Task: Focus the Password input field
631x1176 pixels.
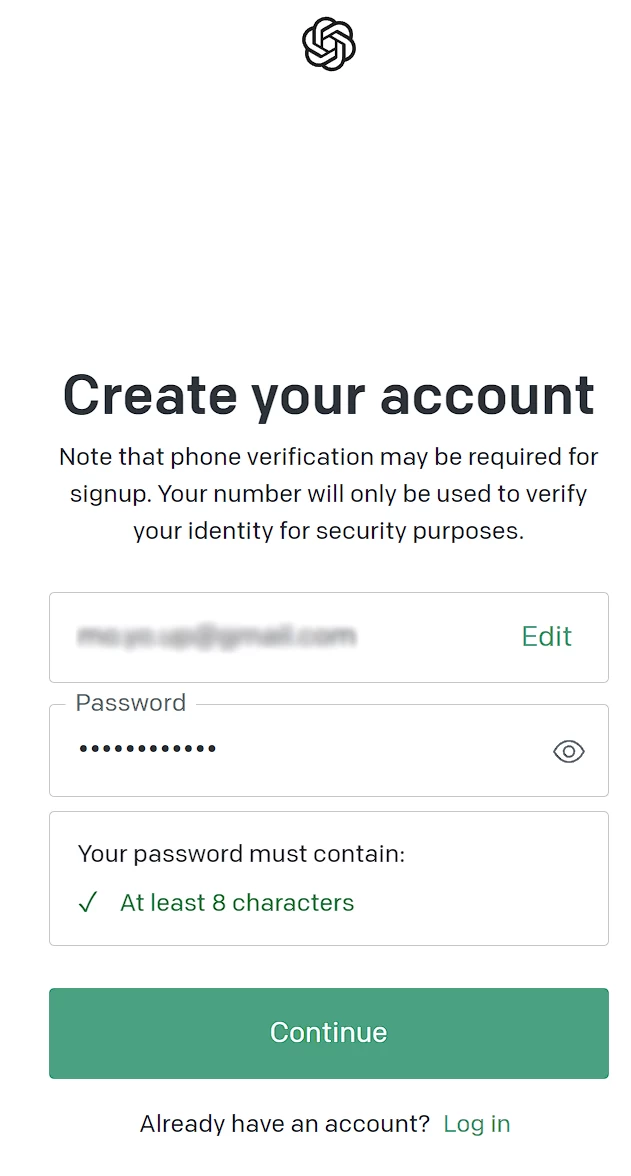Action: [329, 750]
